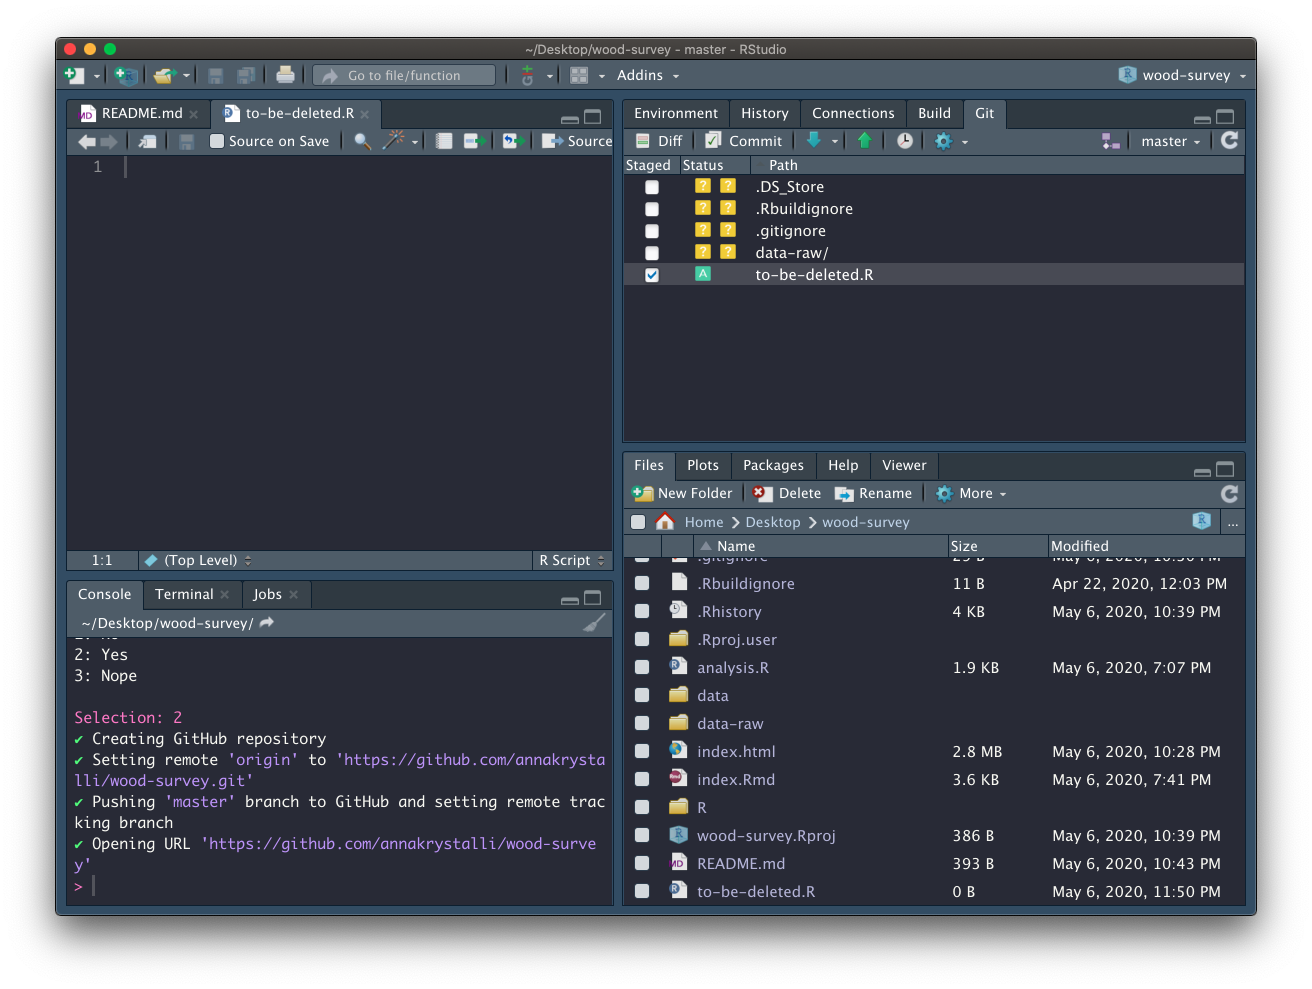
Task: Click the Commit button in Git pane
Action: [744, 141]
